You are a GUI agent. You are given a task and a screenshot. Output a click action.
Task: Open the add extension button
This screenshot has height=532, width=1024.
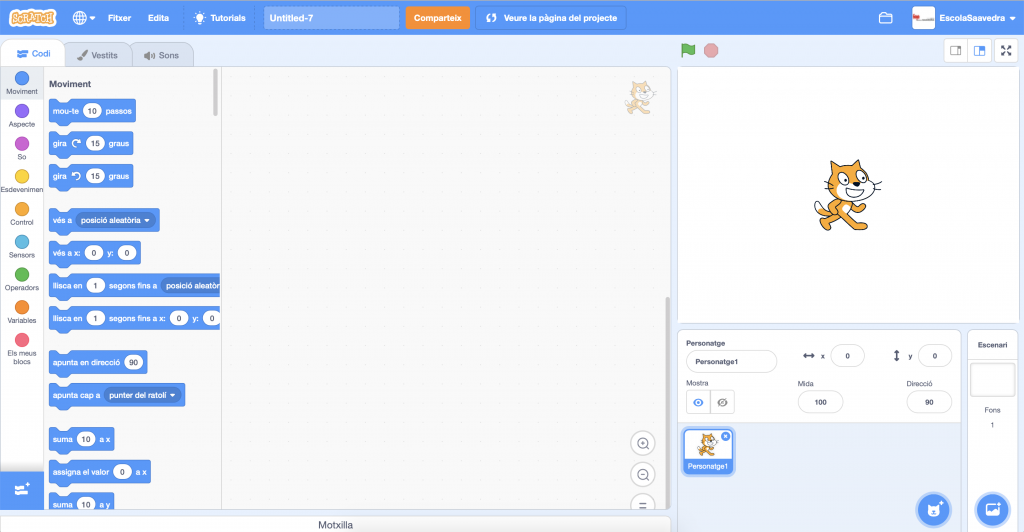click(21, 489)
